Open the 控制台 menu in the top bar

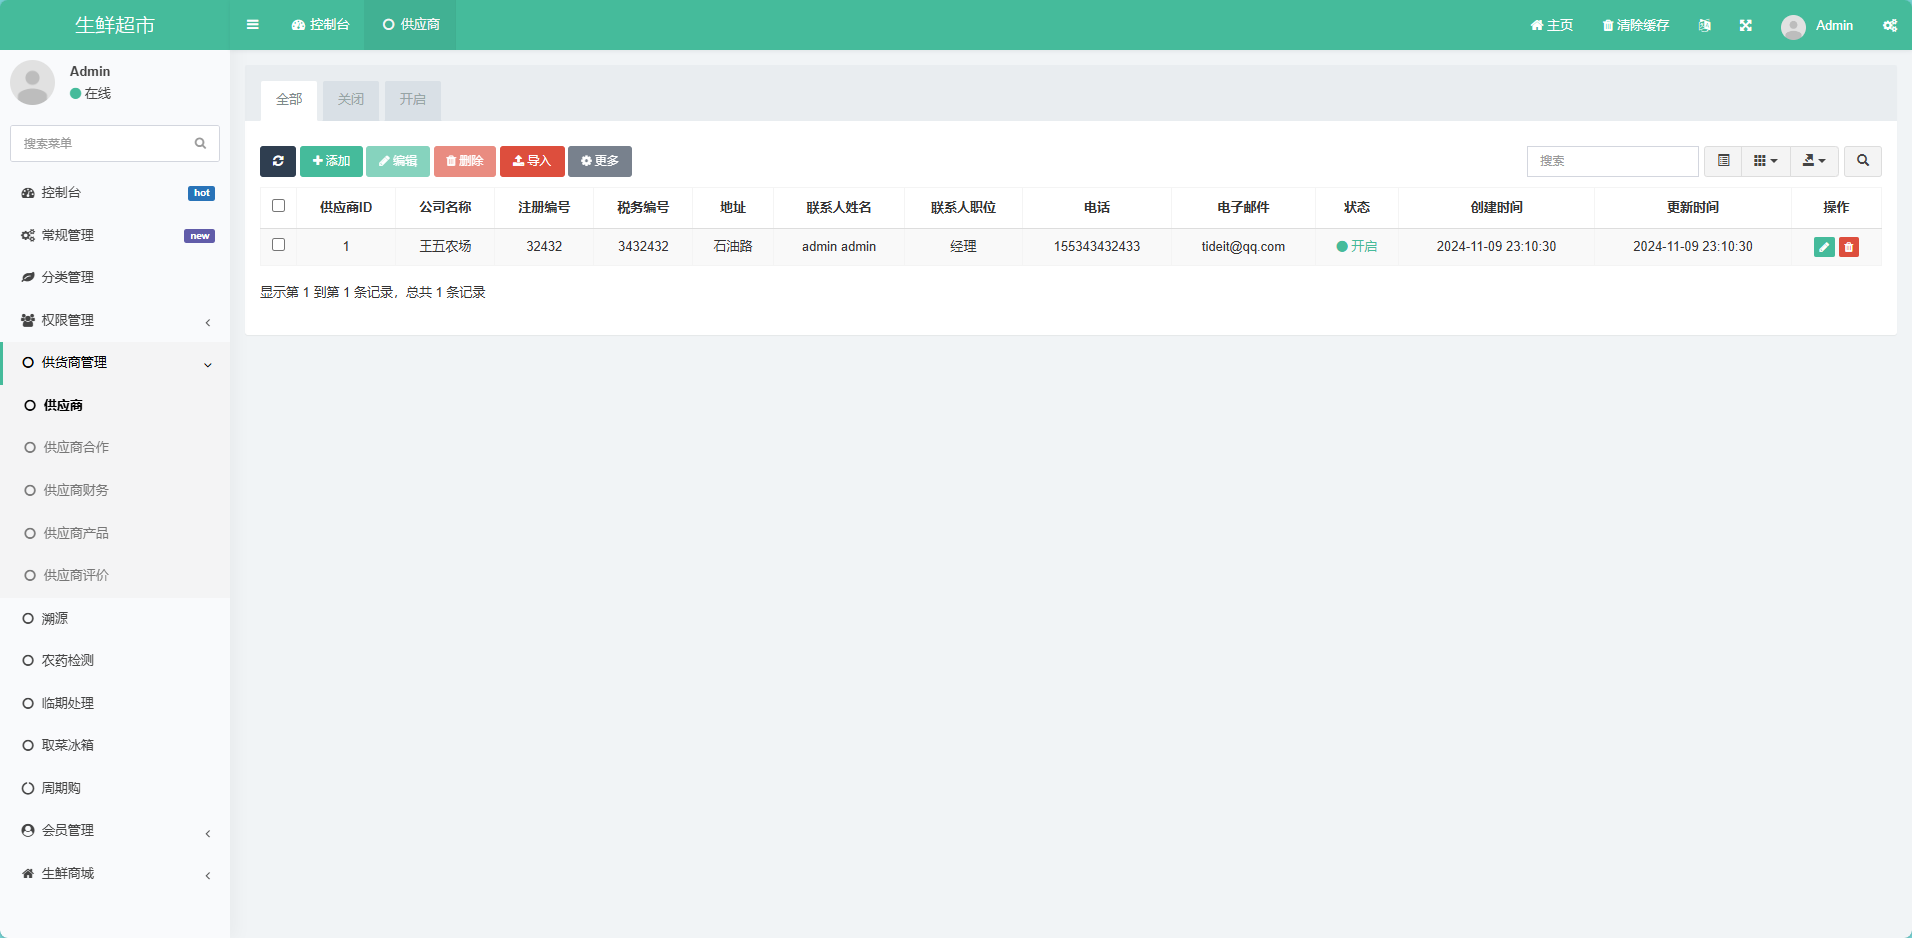point(320,24)
